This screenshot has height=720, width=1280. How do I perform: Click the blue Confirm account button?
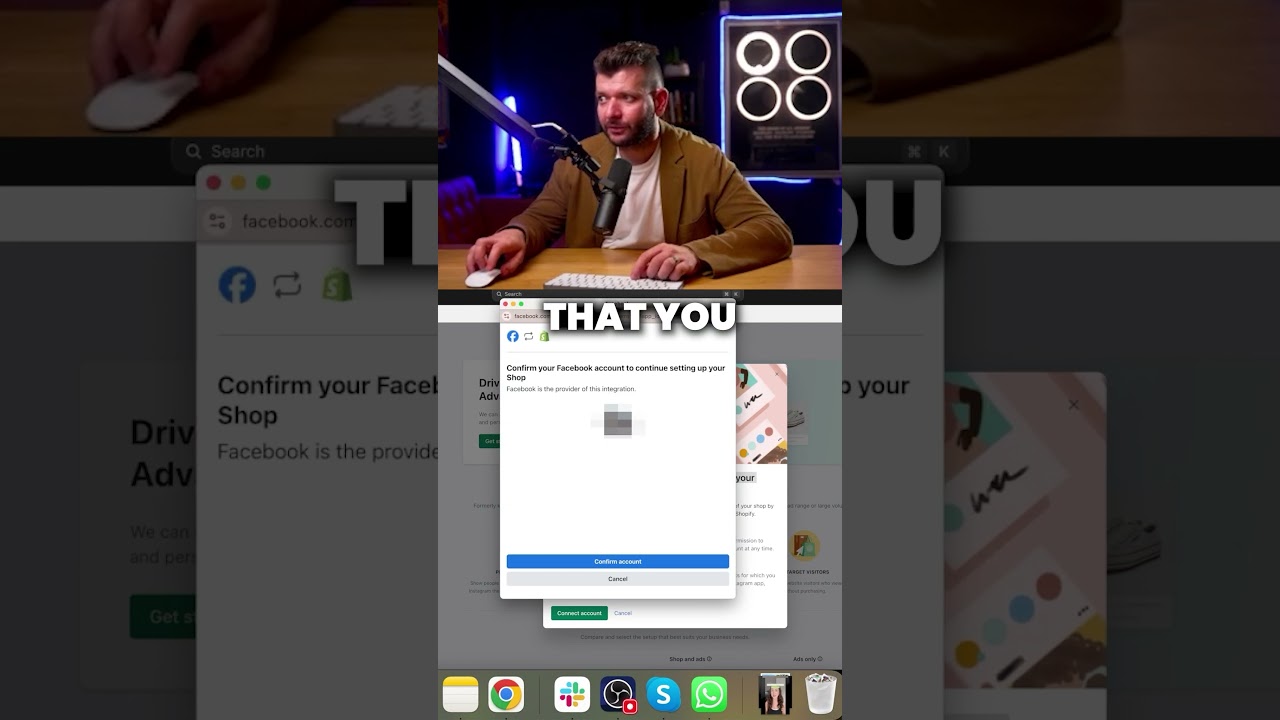click(618, 562)
